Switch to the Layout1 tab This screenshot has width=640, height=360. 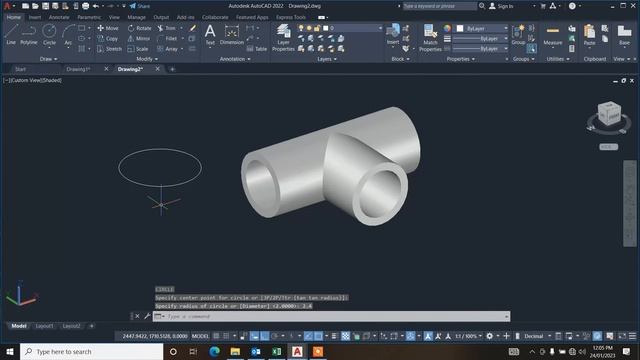click(x=44, y=326)
